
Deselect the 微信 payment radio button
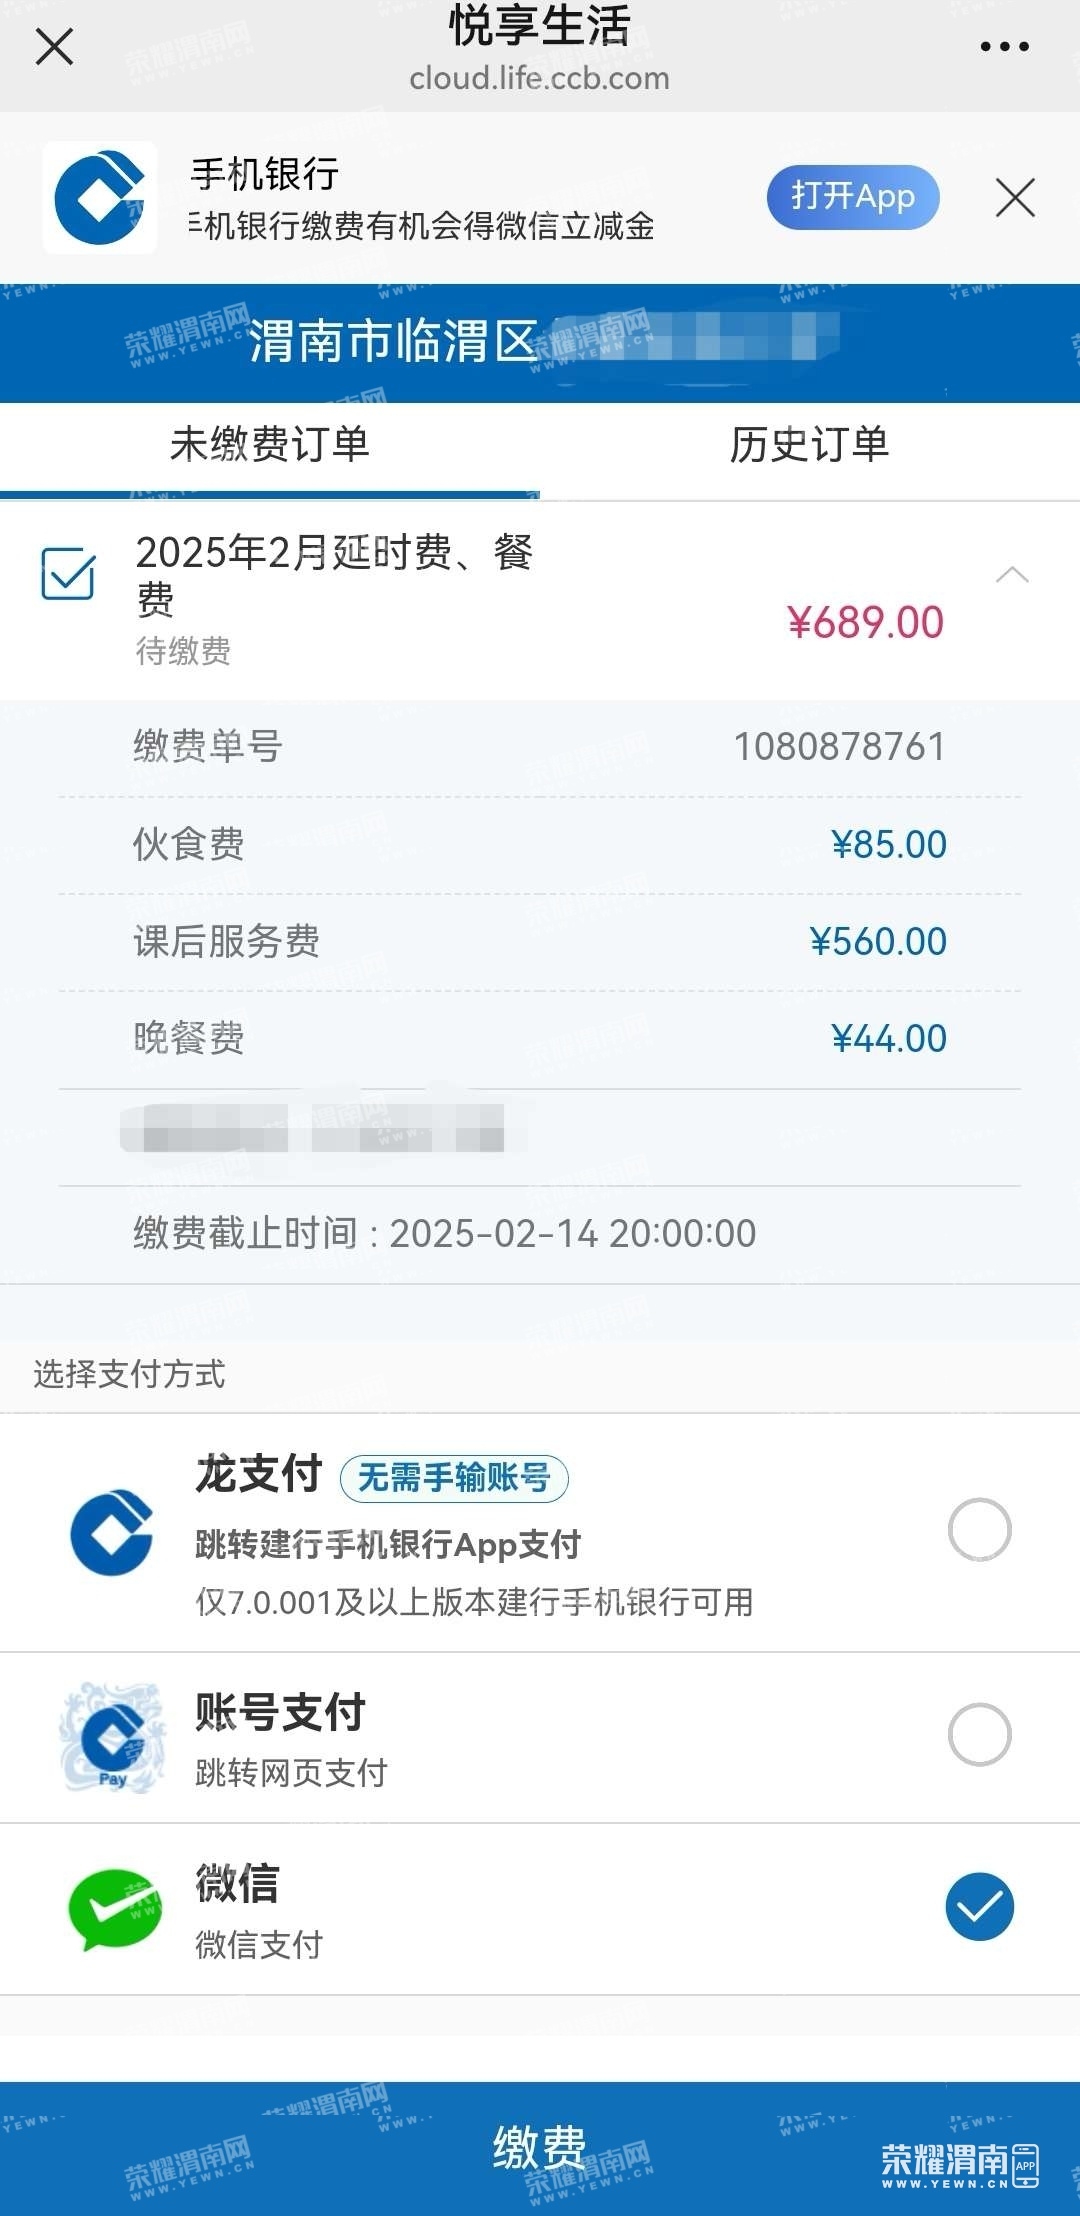(979, 1906)
